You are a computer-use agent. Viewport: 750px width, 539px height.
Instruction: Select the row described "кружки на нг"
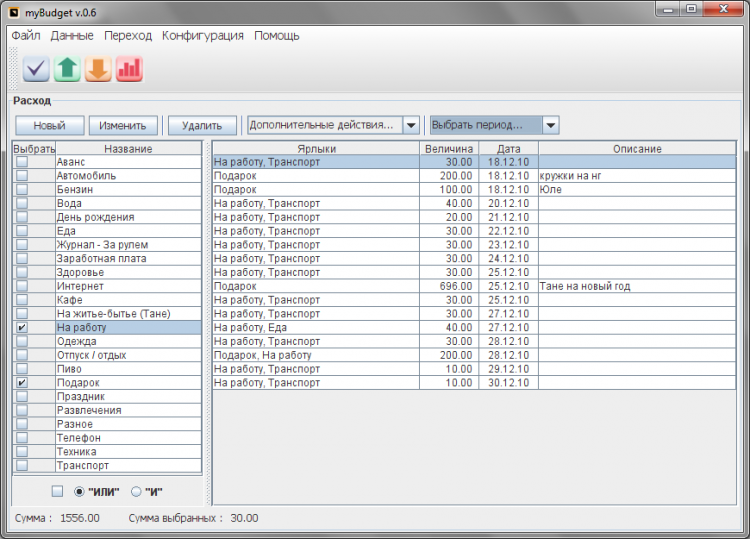474,176
